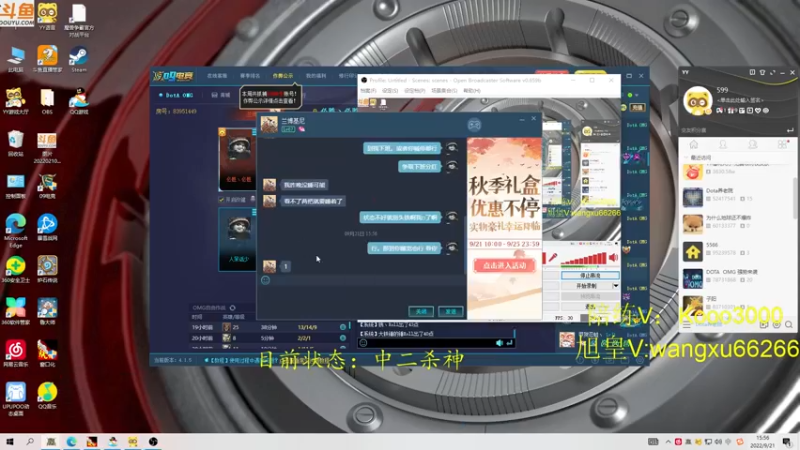Screen dimensions: 800x450
Task: Toggle the checkbox under the hero portrait
Action: [x=221, y=199]
